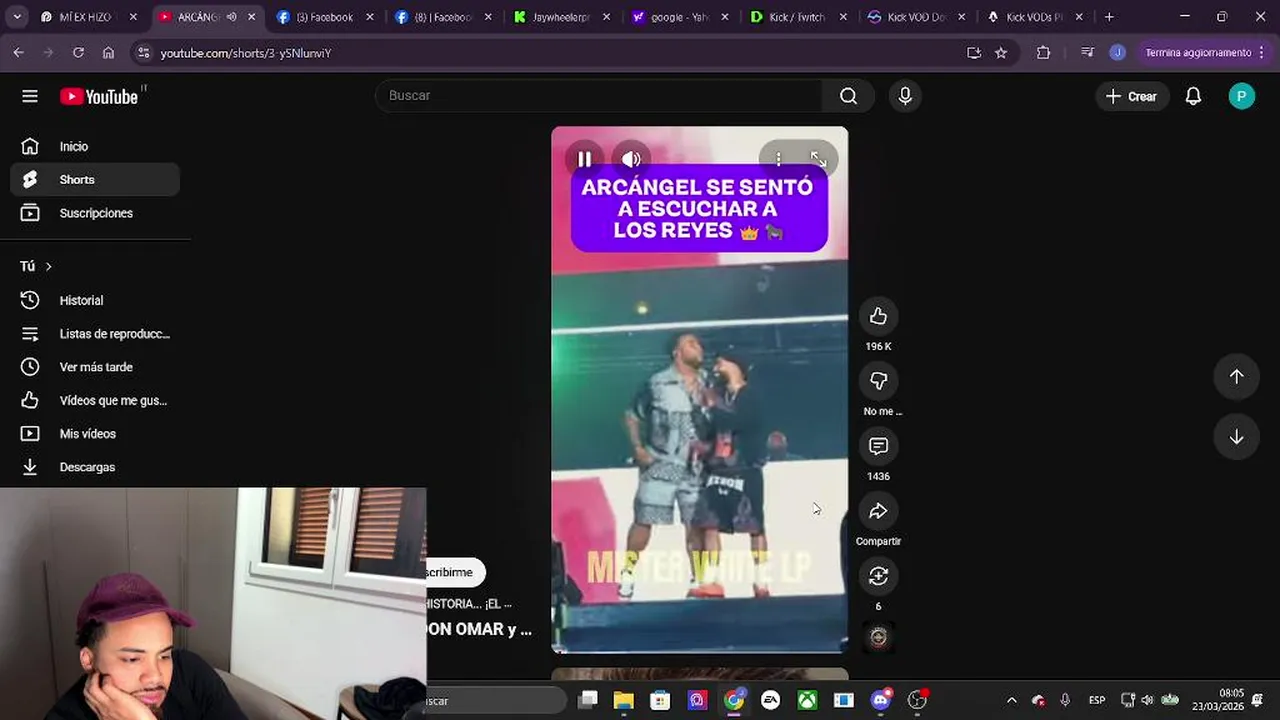The width and height of the screenshot is (1280, 720).
Task: Mute the ARCÁNGEL tab audio
Action: 231,17
